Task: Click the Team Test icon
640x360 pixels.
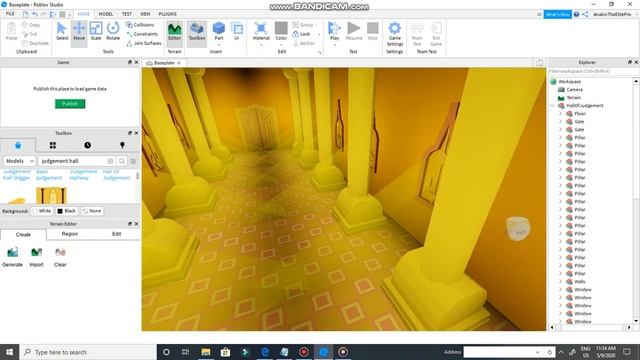Action: 417,34
